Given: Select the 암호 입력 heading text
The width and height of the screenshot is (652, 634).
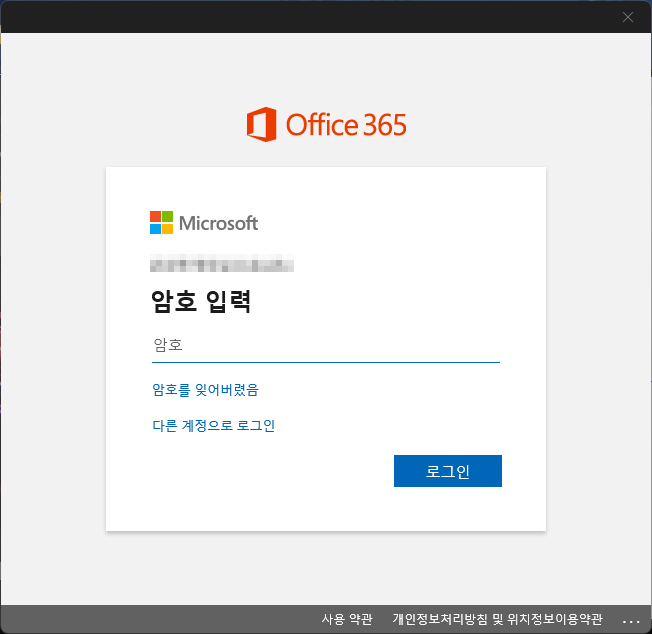Looking at the screenshot, I should click(x=201, y=301).
